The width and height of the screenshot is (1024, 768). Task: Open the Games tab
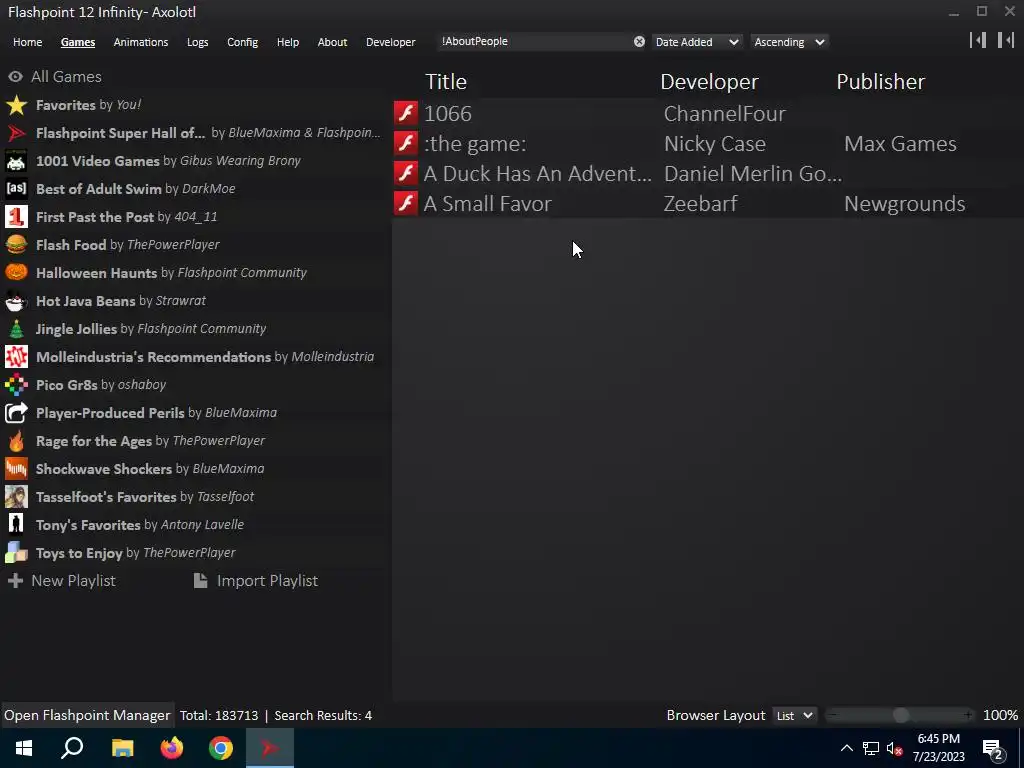[78, 42]
